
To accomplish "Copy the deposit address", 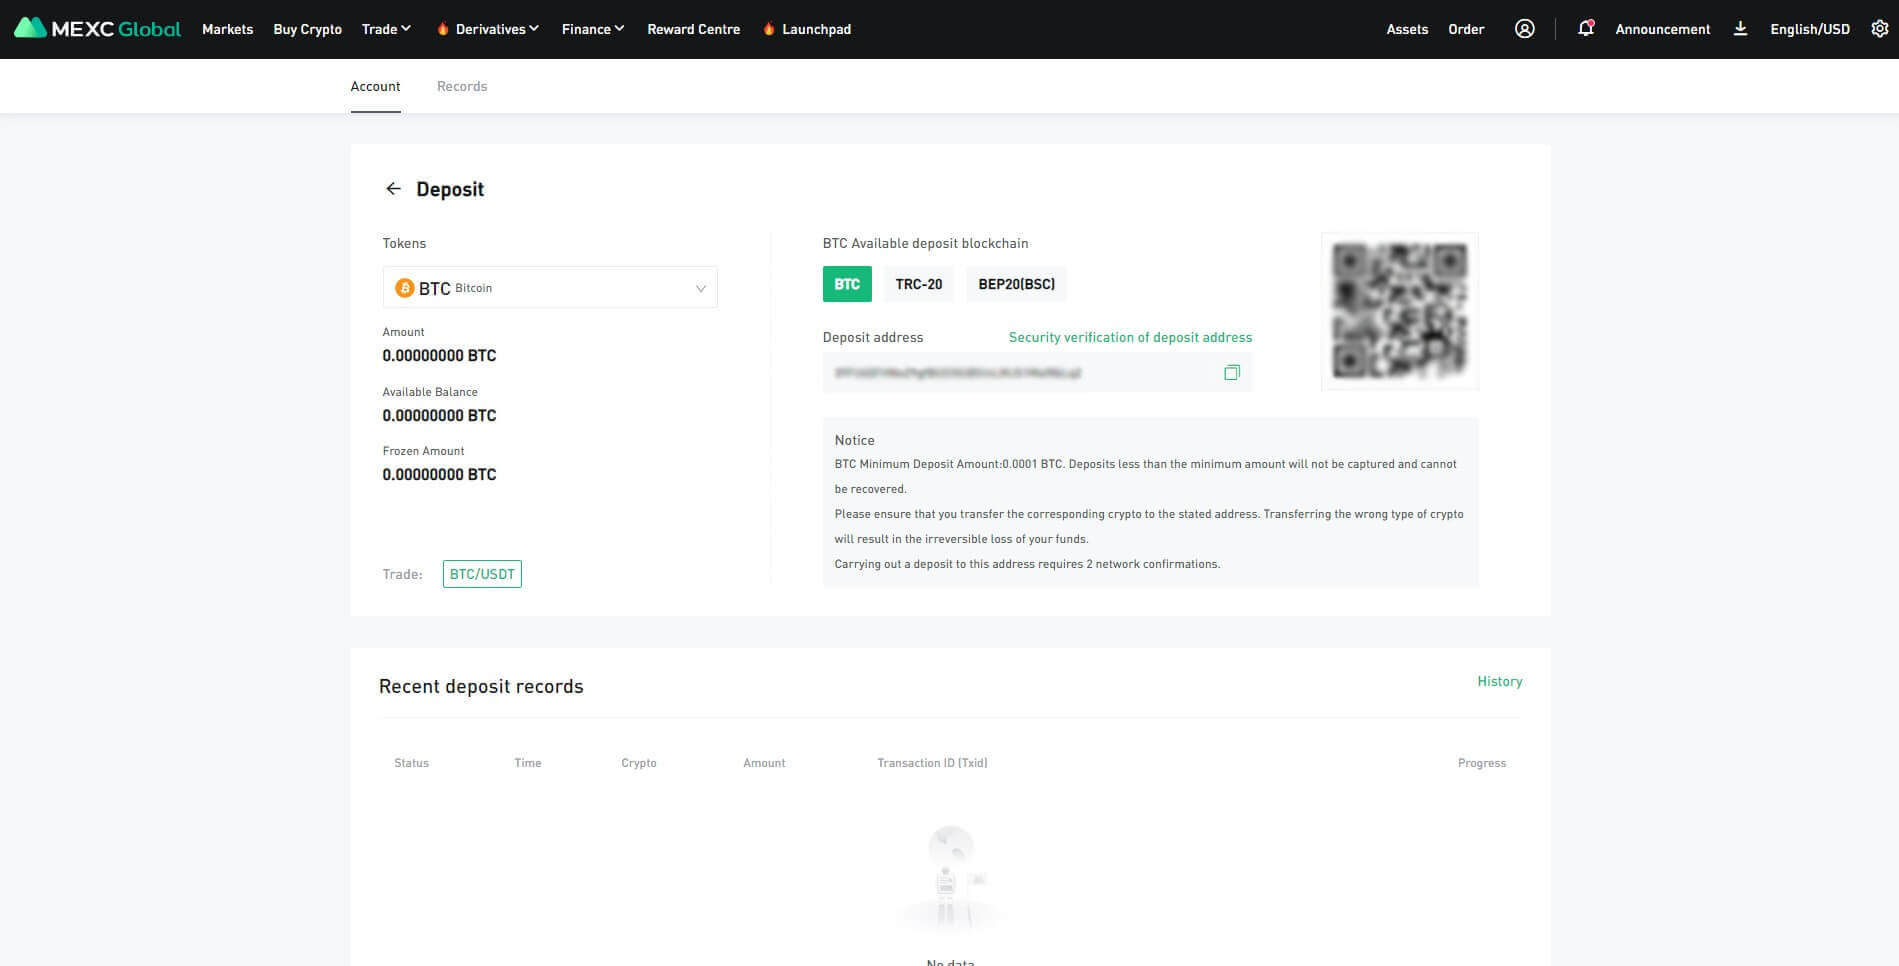I will 1231,373.
